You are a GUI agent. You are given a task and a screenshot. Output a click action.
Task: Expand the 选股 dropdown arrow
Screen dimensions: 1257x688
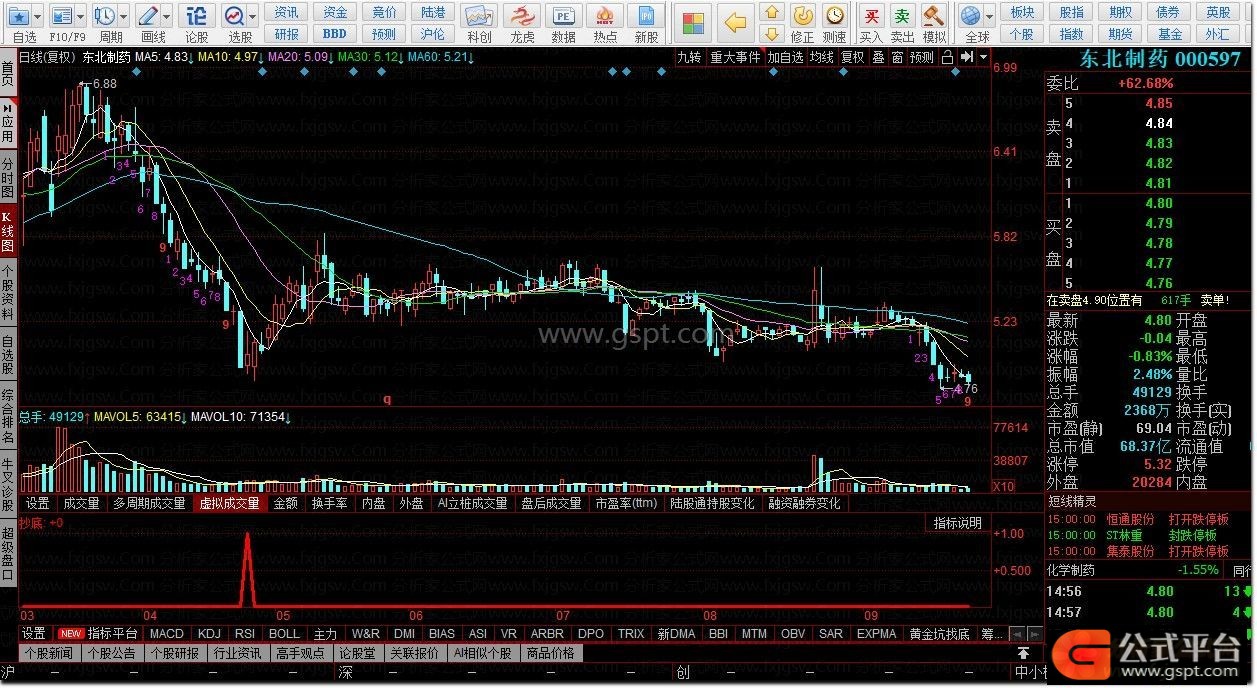(252, 17)
